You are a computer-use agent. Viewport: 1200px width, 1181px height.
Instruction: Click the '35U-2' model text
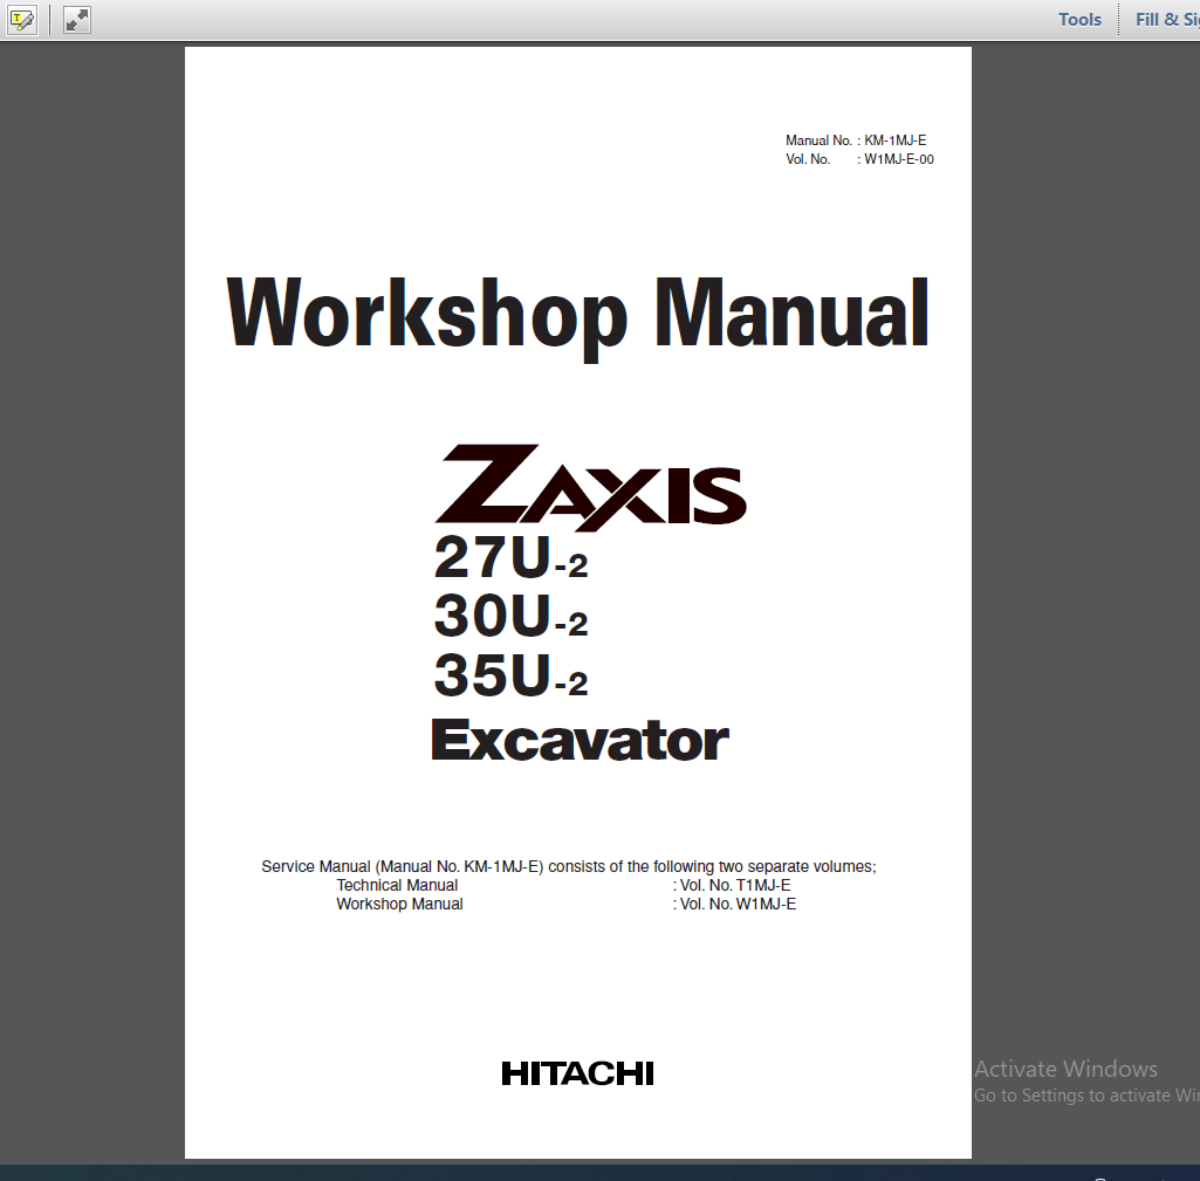(510, 676)
